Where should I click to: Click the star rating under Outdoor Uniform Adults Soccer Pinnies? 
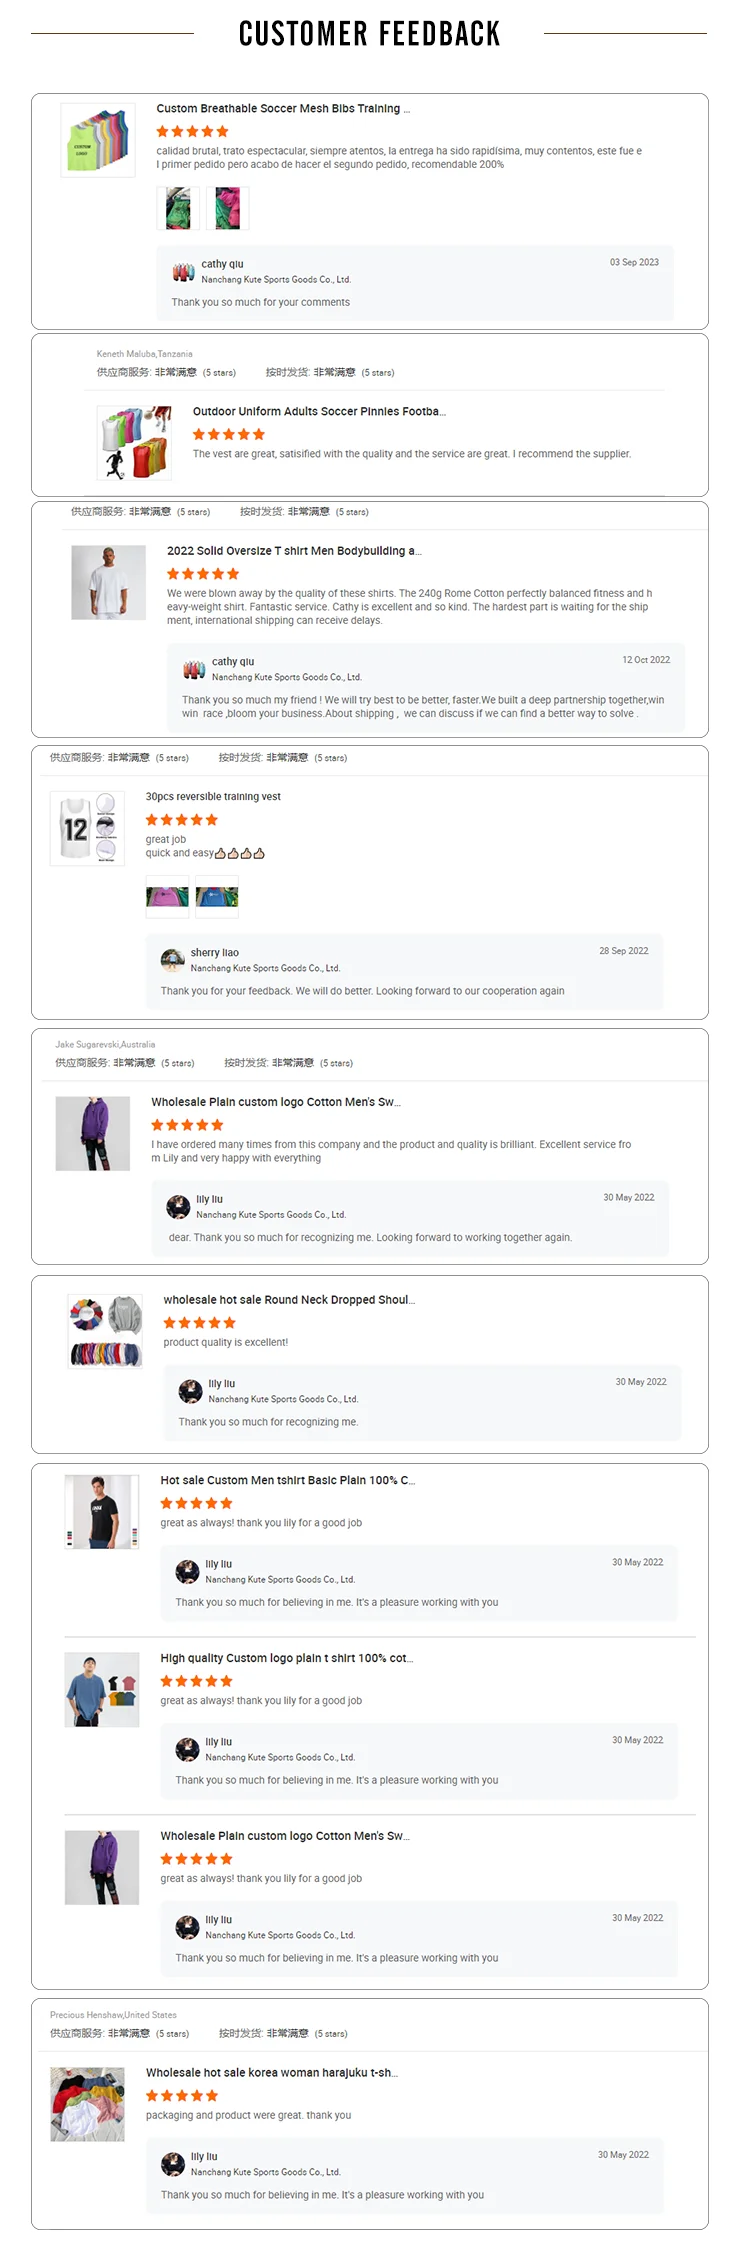(x=229, y=434)
